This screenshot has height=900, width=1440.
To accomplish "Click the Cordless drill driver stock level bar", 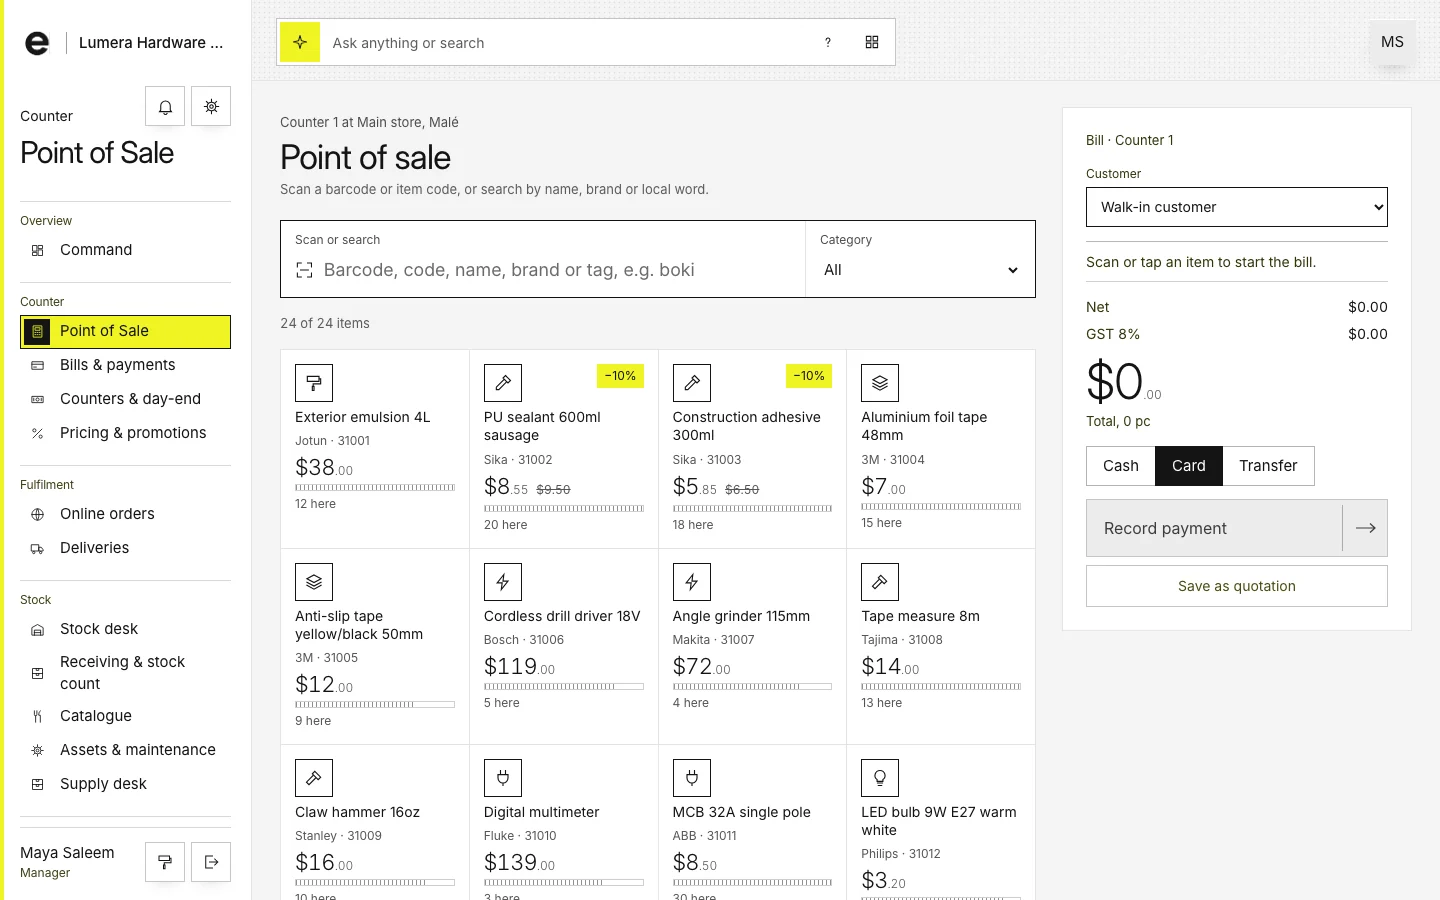I will (564, 687).
